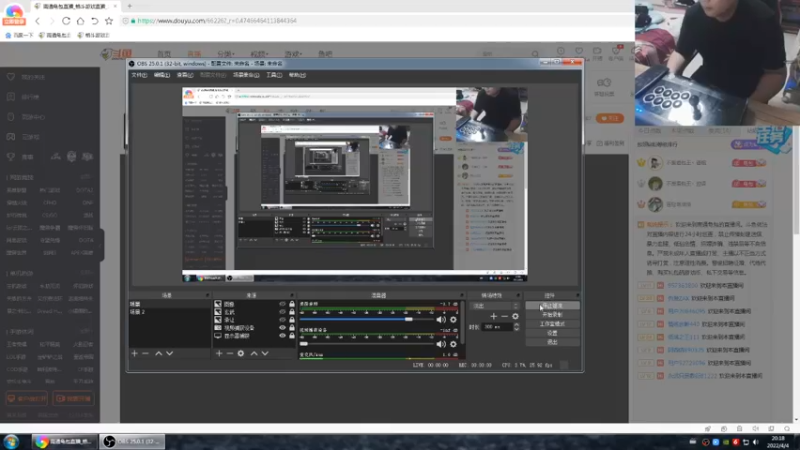Pop out the 控件 dock panel
Screen dimensions: 800x450
(578, 295)
